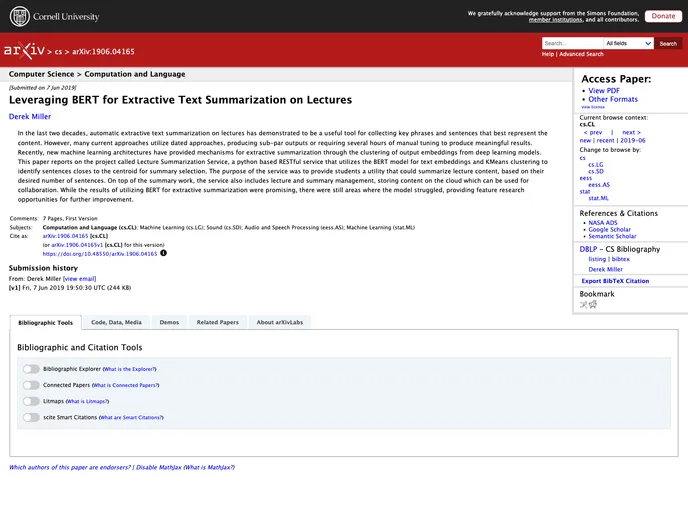Open the Help link
This screenshot has height=512, width=688.
(548, 54)
